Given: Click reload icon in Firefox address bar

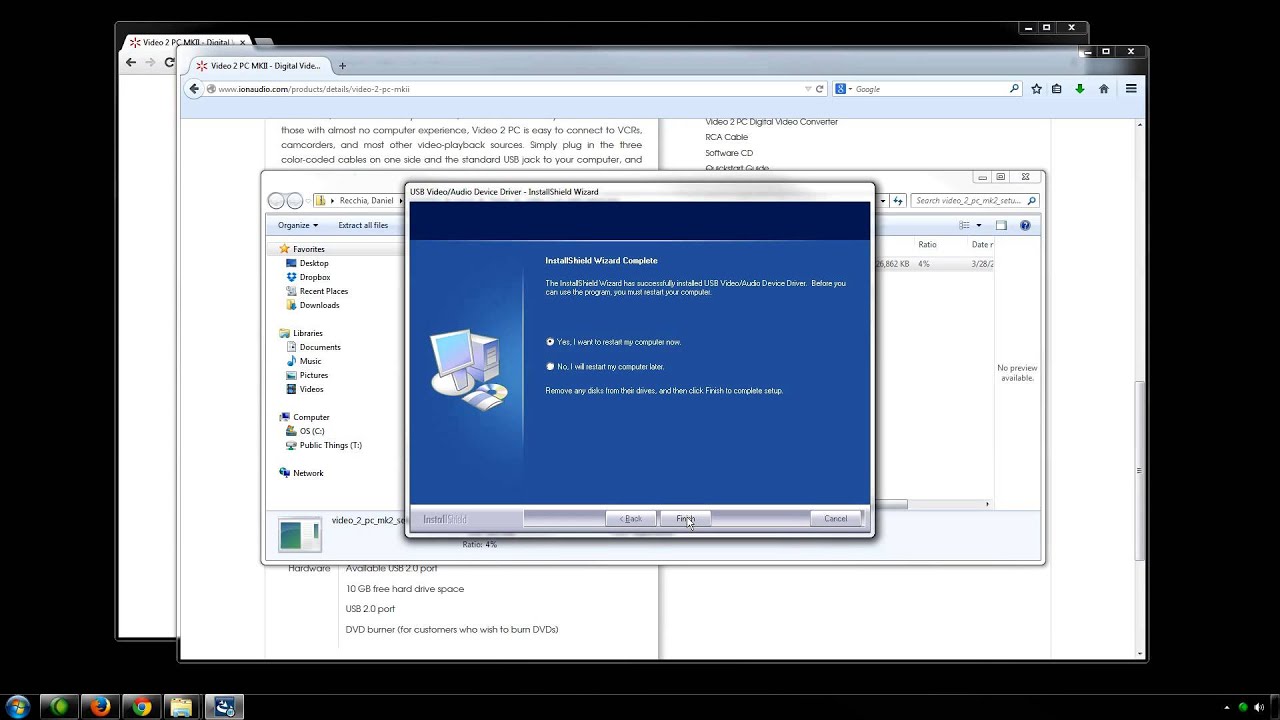Looking at the screenshot, I should click(x=820, y=89).
